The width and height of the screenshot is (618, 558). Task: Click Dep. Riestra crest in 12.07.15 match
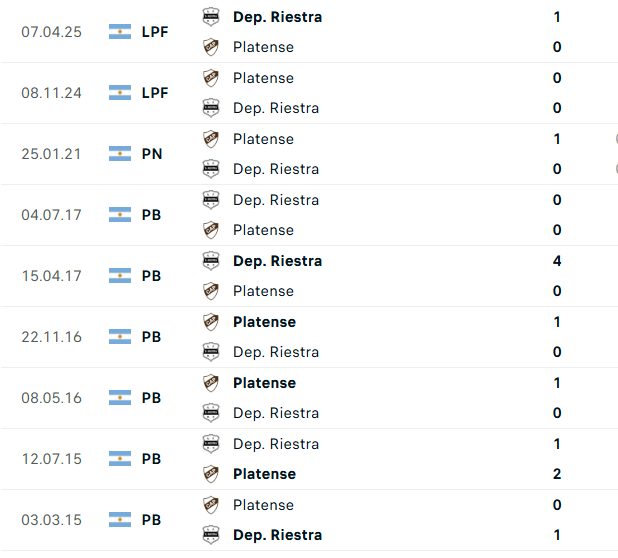(x=211, y=444)
